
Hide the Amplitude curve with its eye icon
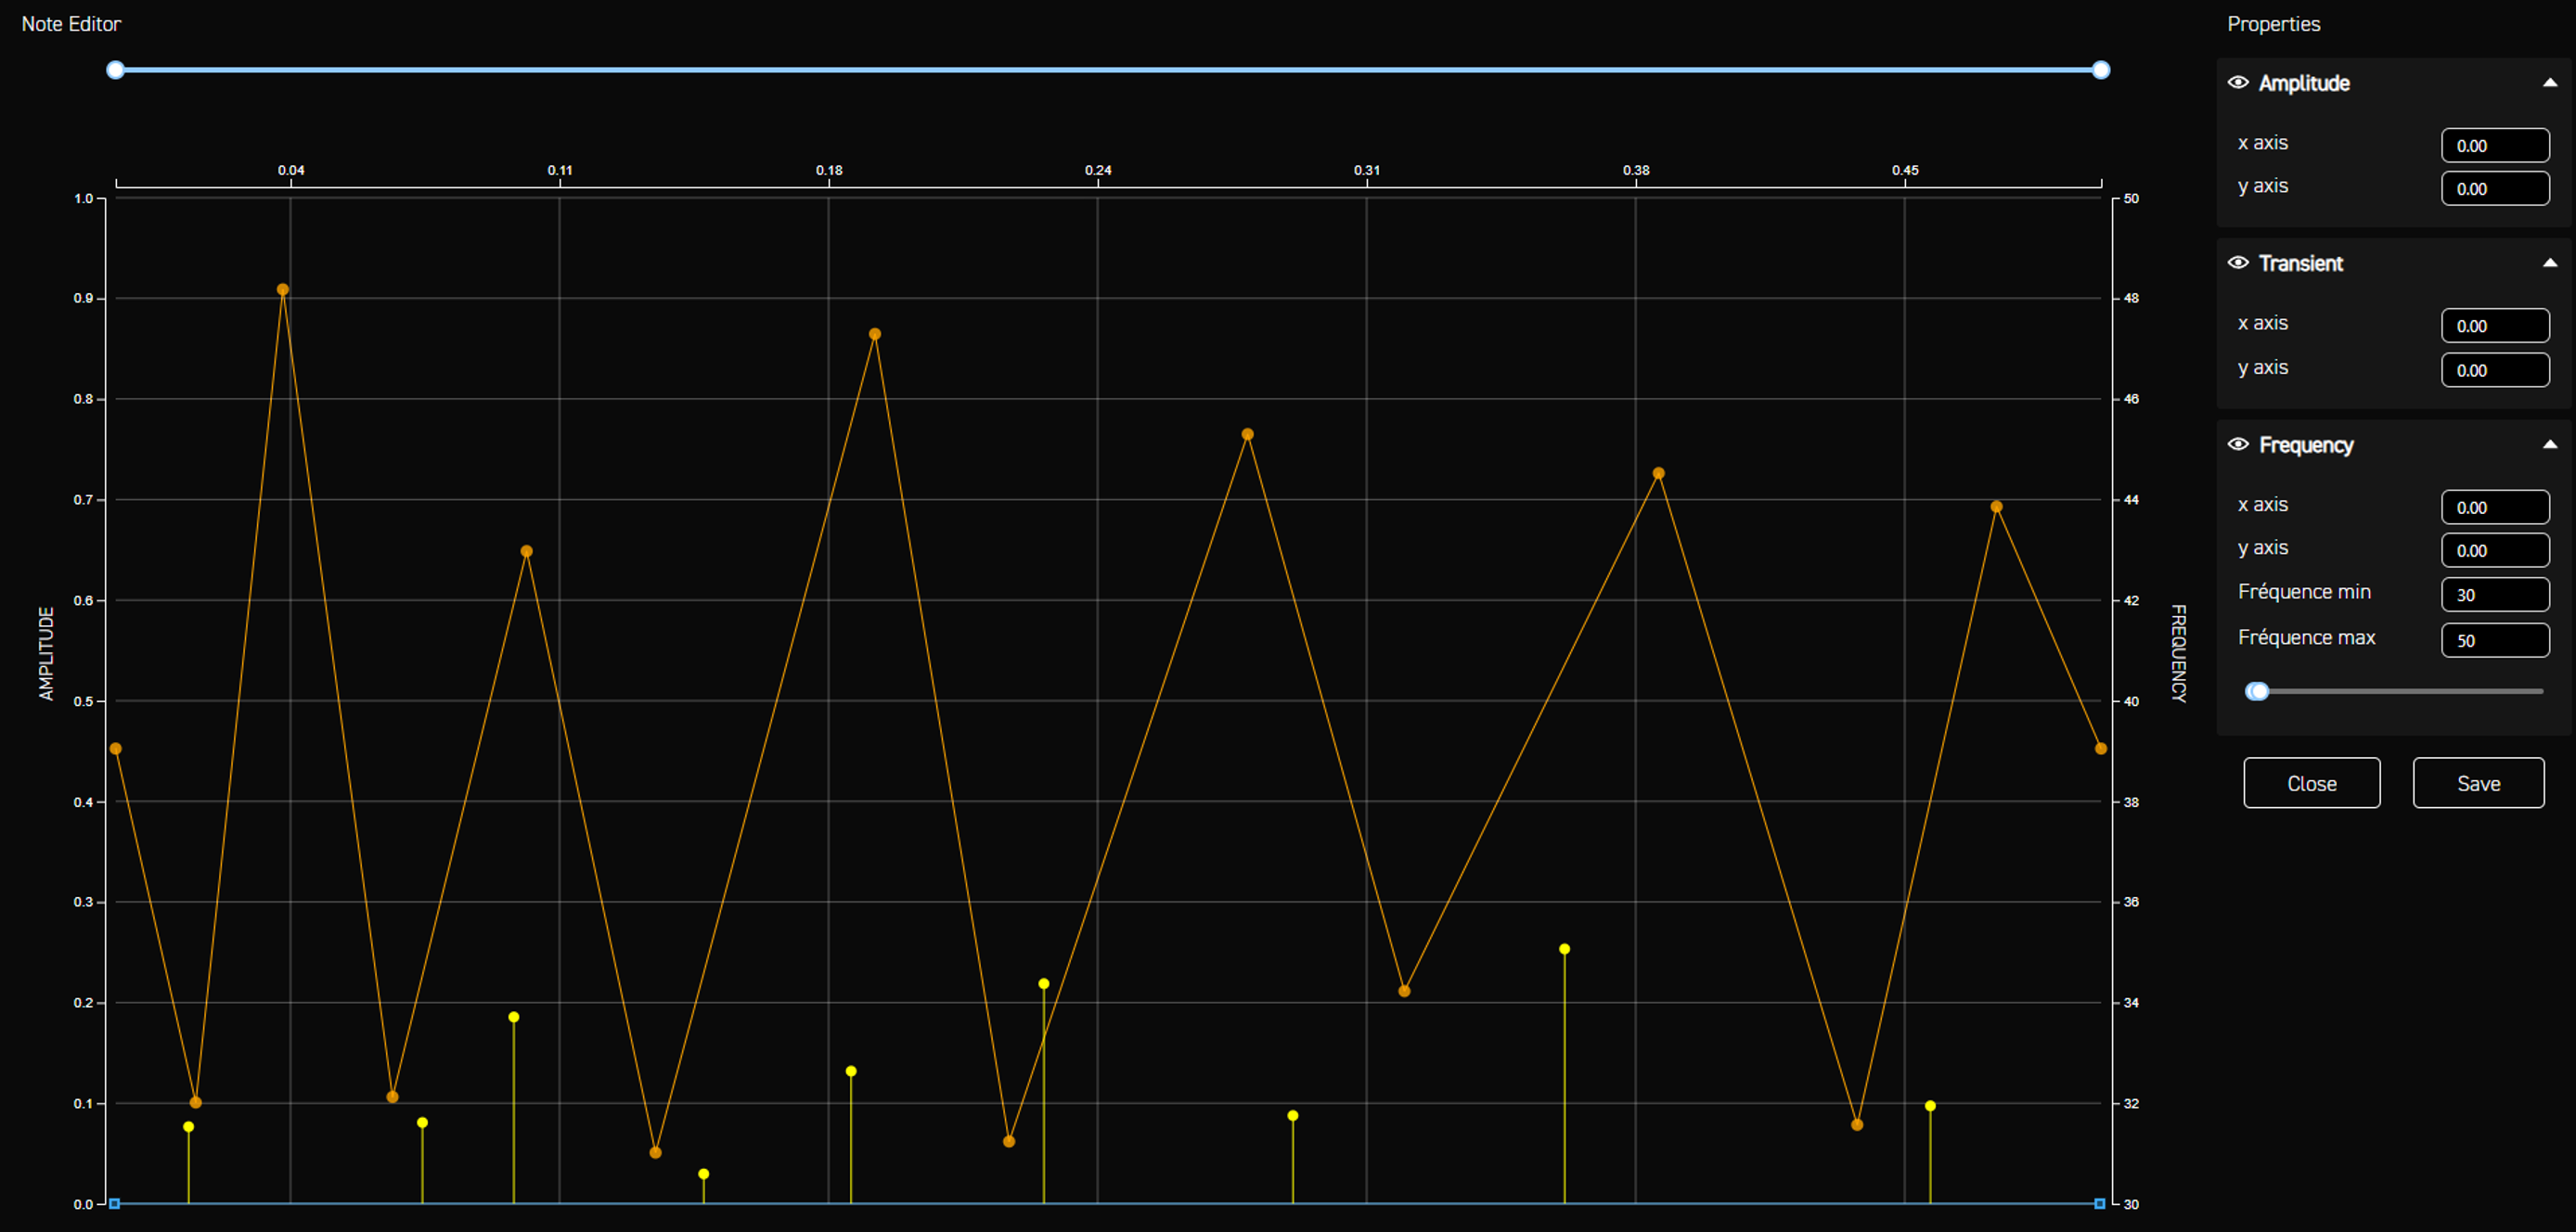pos(2238,83)
